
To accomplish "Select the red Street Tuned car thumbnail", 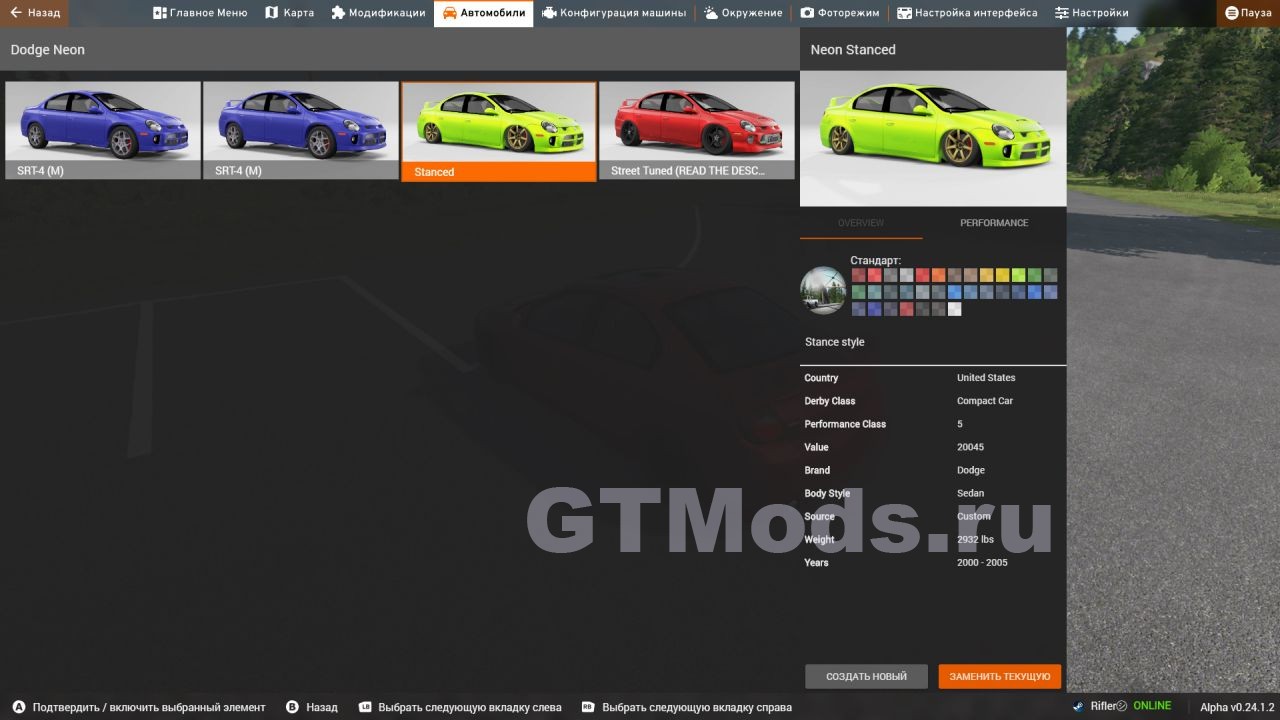I will click(697, 131).
